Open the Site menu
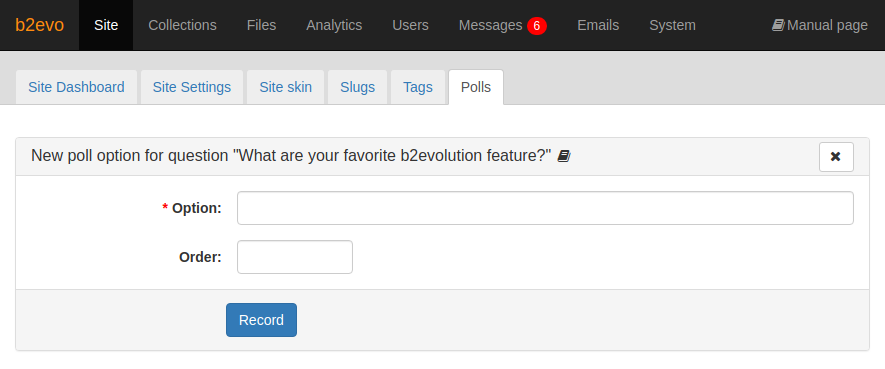Image resolution: width=885 pixels, height=369 pixels. coord(106,25)
